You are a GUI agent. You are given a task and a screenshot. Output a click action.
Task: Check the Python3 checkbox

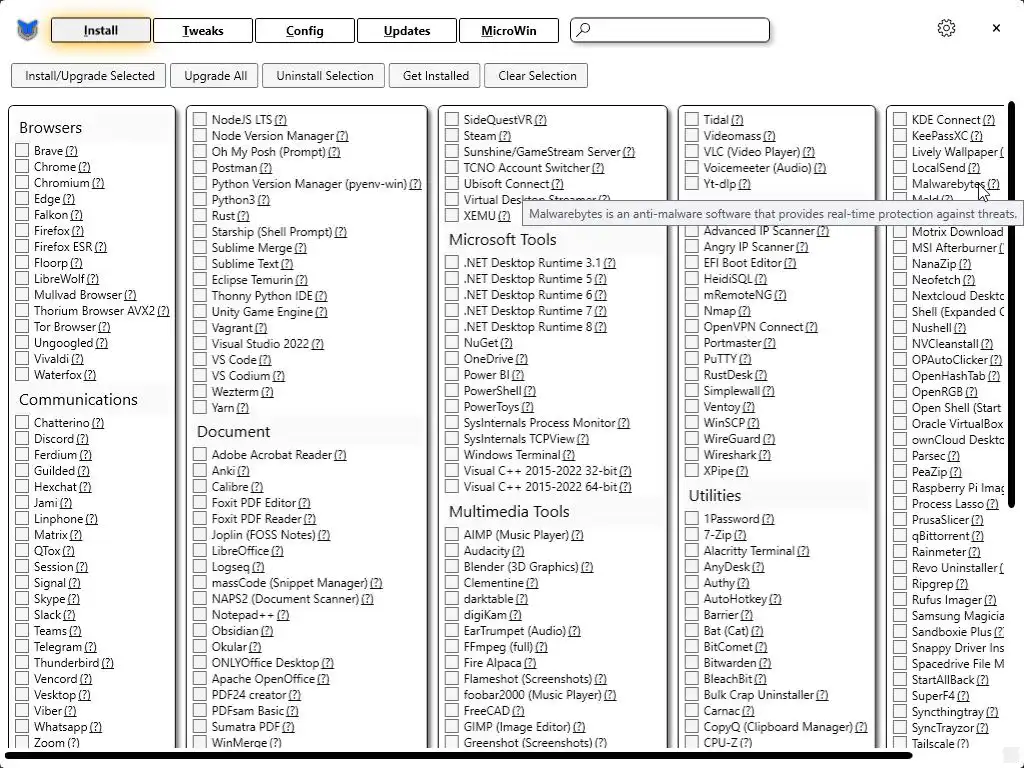point(200,200)
